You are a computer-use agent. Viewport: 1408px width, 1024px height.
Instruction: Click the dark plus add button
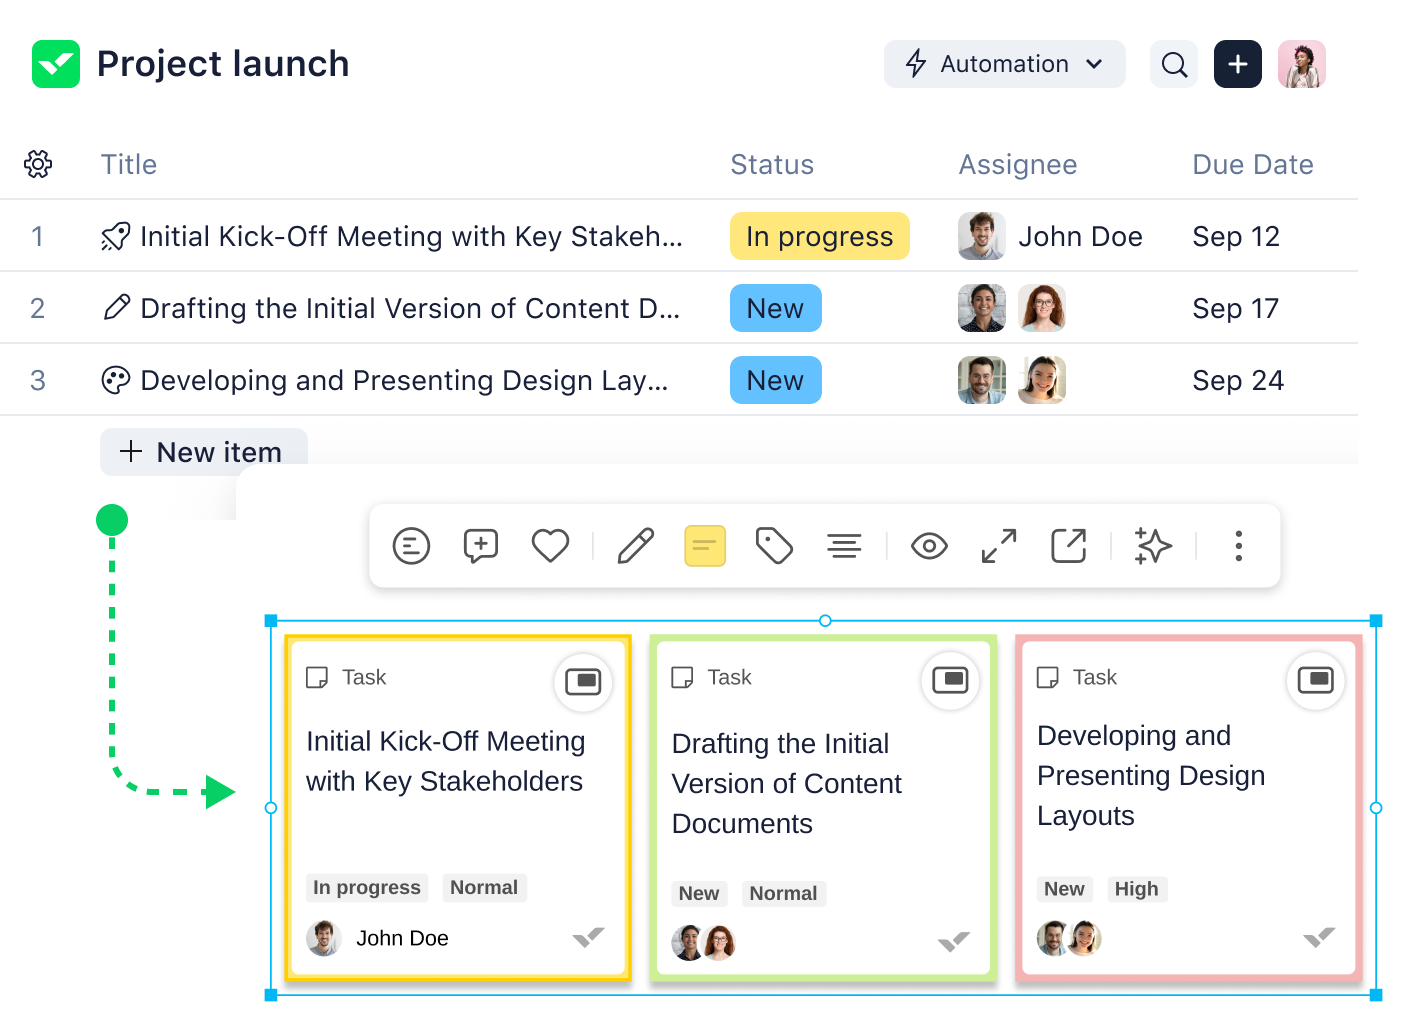tap(1238, 64)
